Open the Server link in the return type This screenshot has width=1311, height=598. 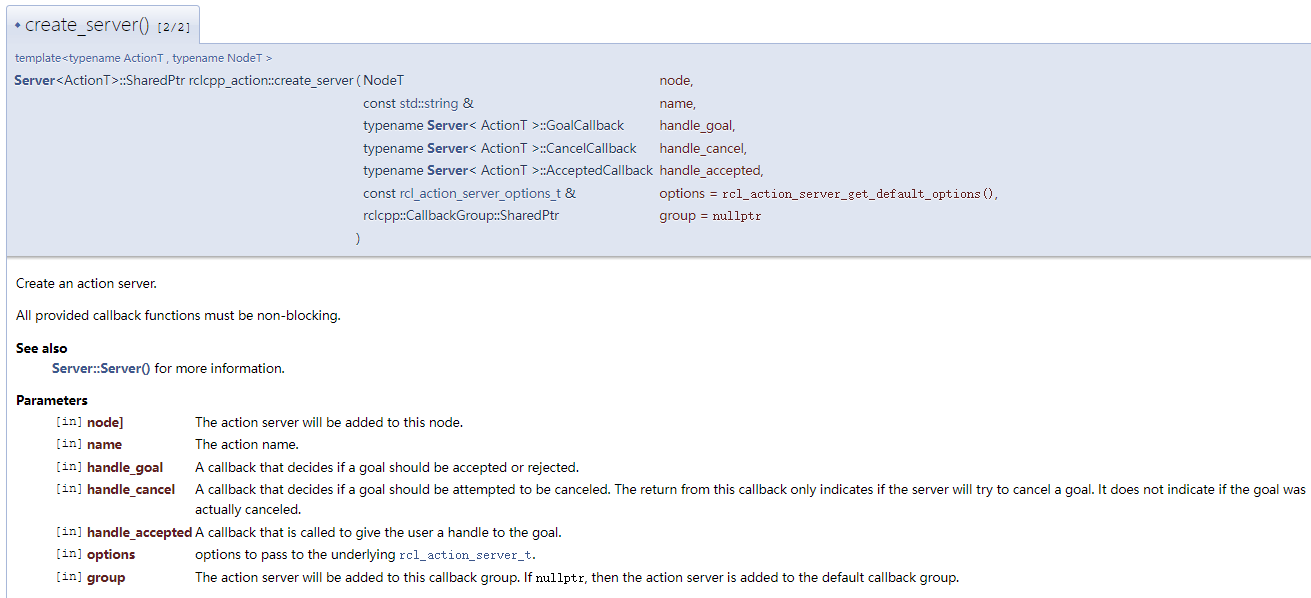pyautogui.click(x=34, y=80)
